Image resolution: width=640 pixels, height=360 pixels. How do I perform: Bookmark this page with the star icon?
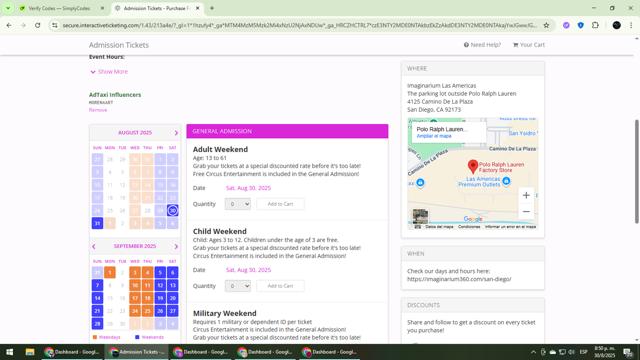(x=546, y=25)
